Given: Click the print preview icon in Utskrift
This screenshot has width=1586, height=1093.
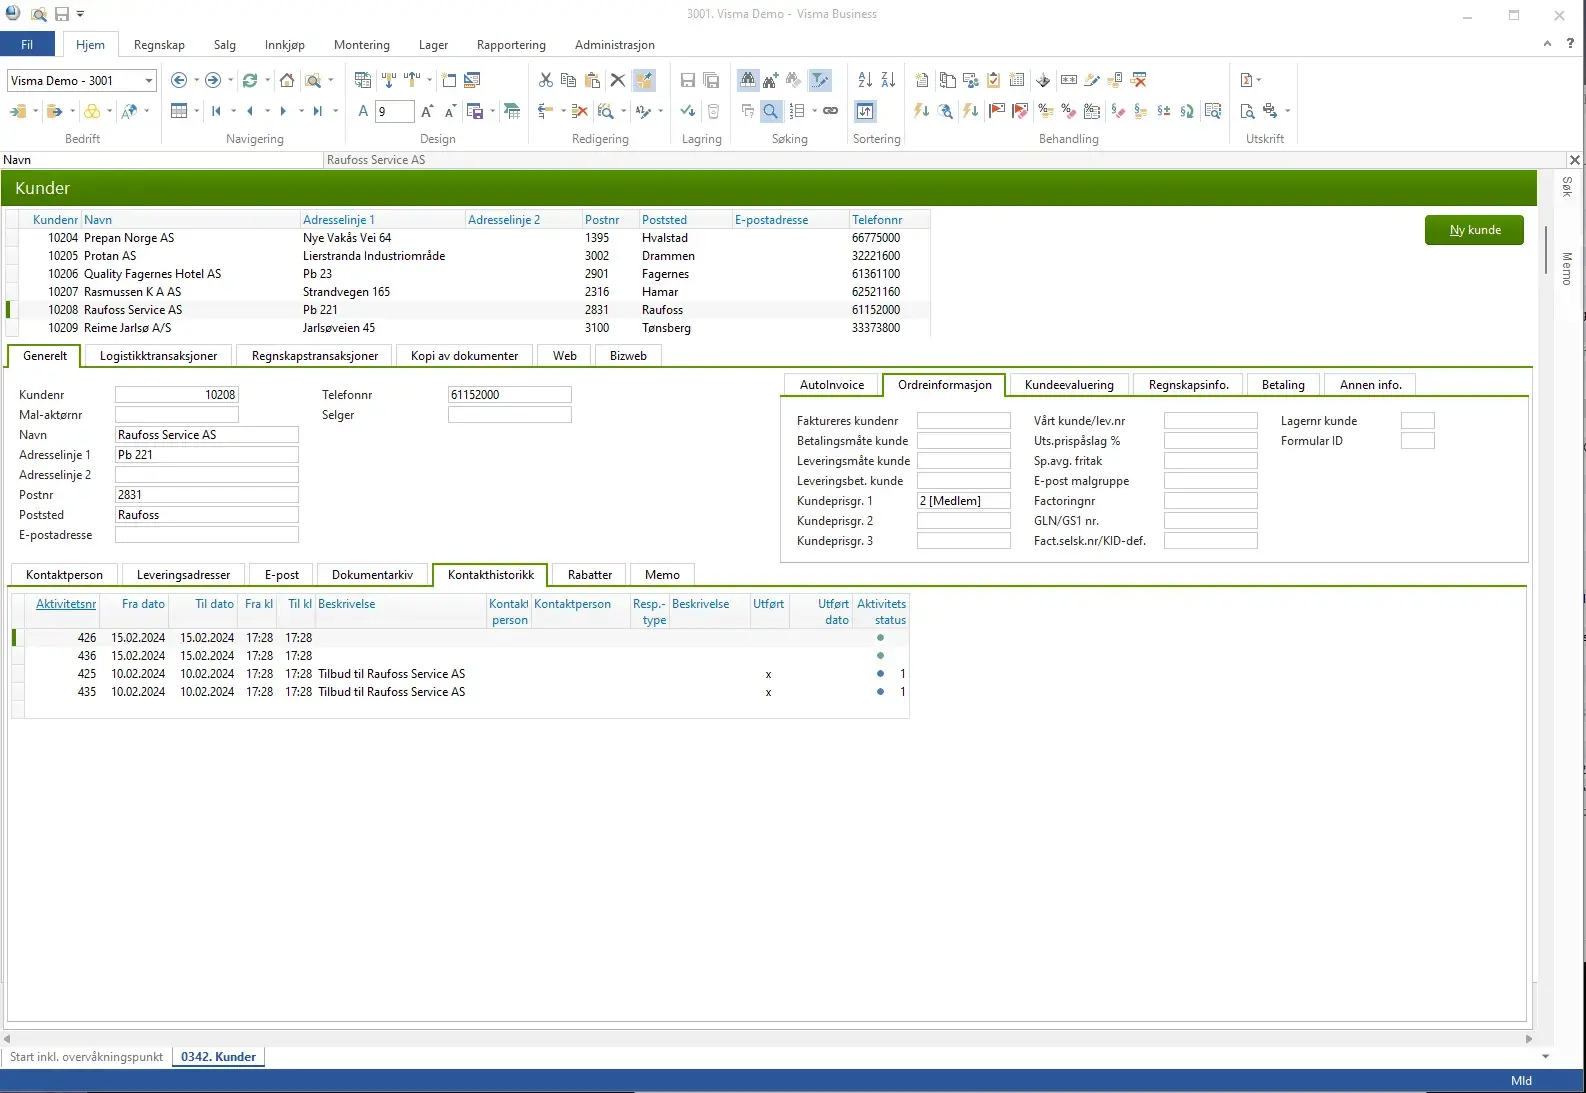Looking at the screenshot, I should (x=1247, y=111).
